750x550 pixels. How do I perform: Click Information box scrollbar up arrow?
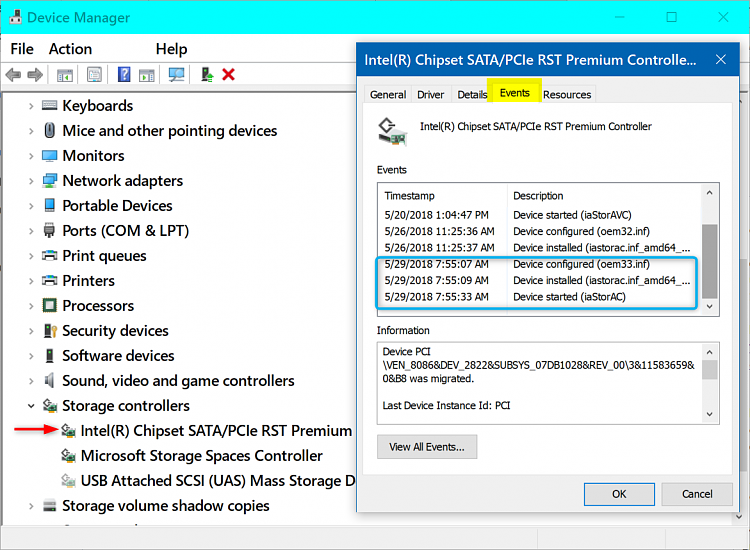709,352
